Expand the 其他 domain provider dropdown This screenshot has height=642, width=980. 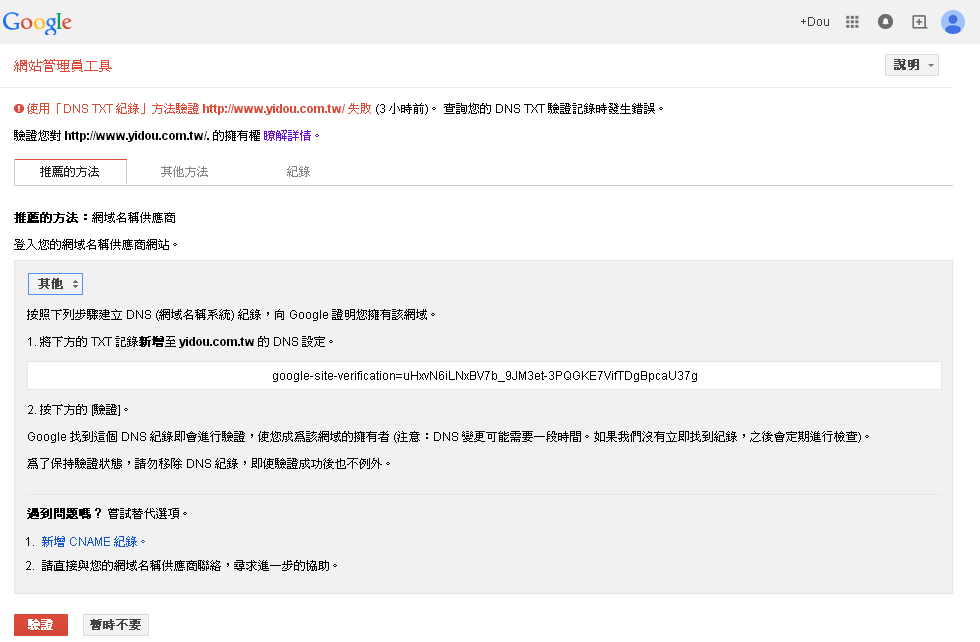[x=55, y=284]
